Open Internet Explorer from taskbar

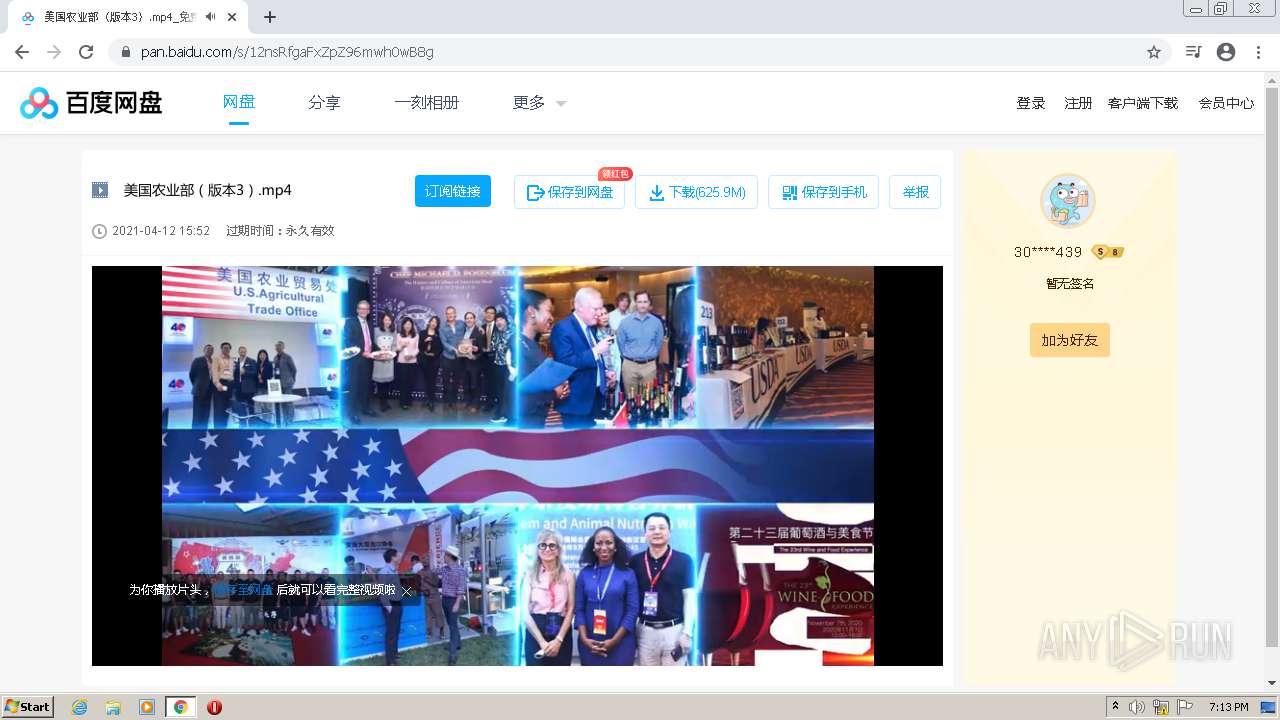click(79, 707)
